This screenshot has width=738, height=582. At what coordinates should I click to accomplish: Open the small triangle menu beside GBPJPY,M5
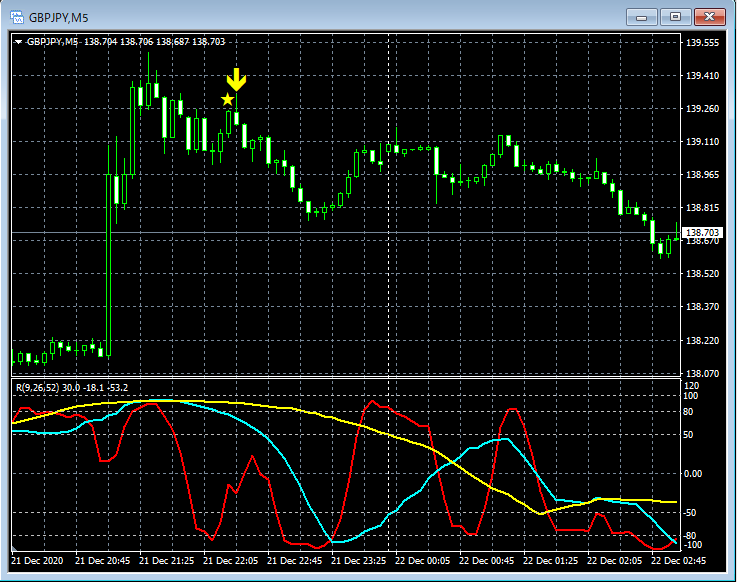18,42
